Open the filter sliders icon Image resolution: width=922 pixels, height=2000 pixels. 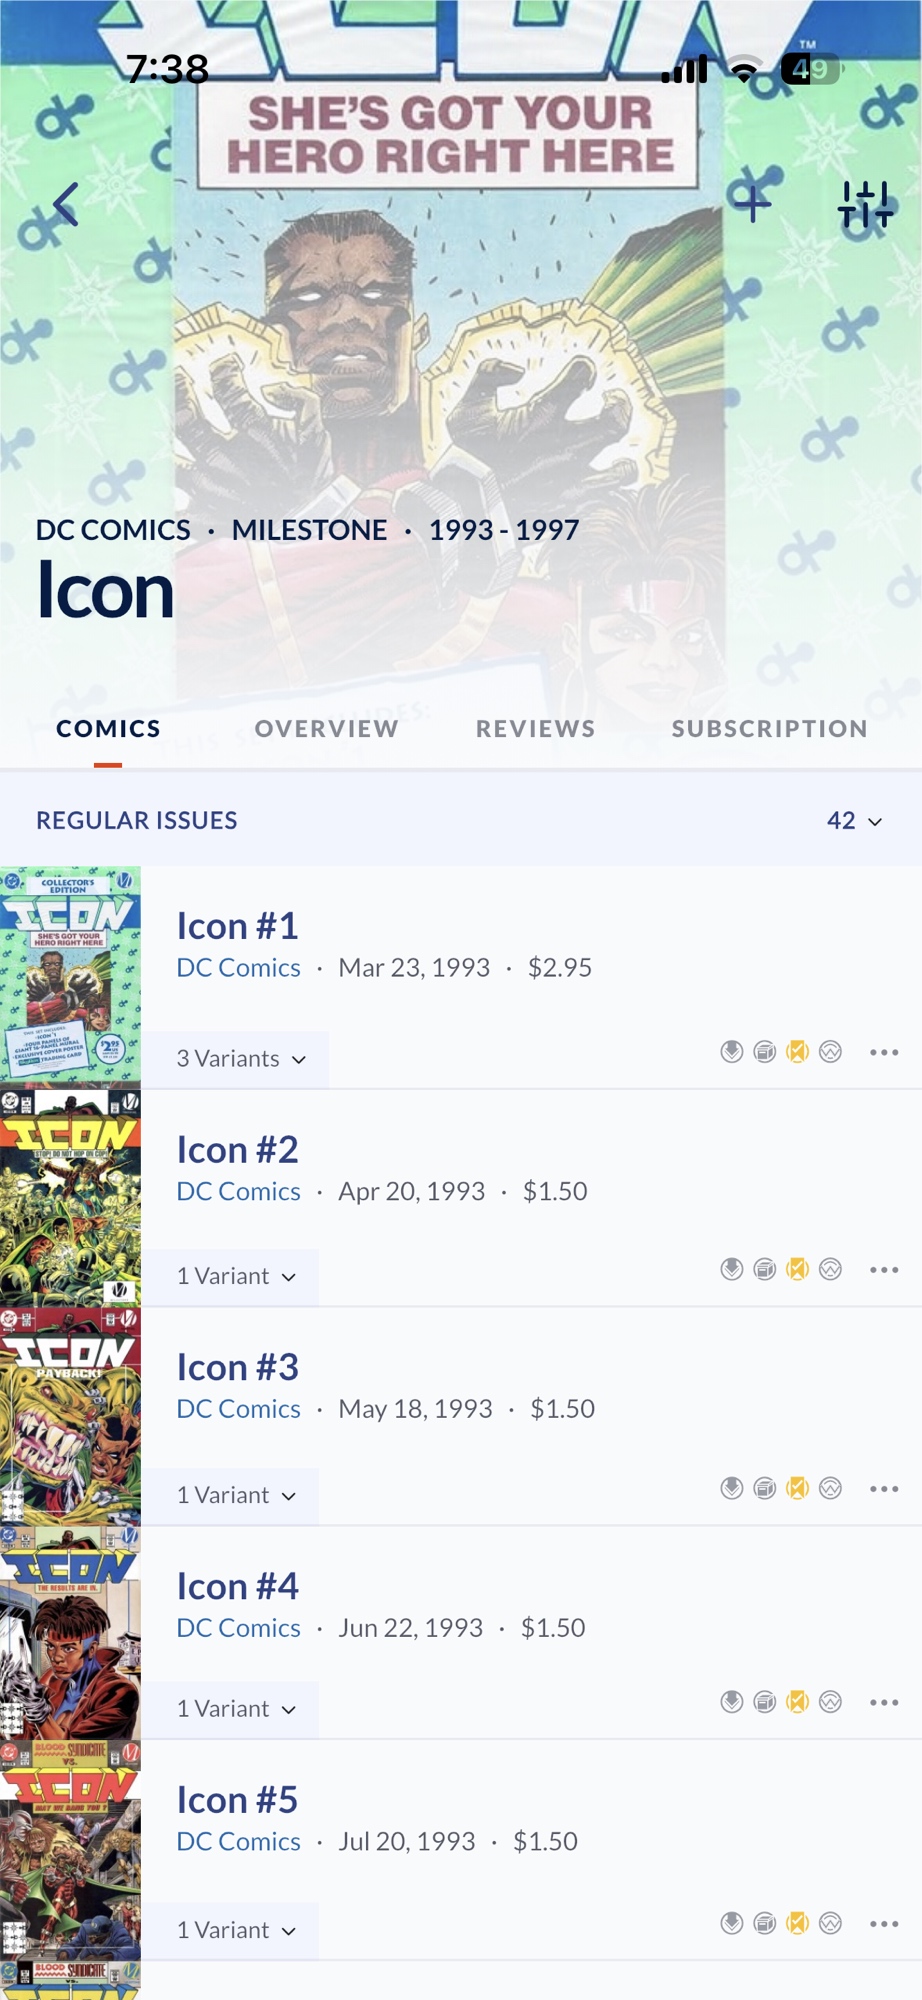coord(864,205)
